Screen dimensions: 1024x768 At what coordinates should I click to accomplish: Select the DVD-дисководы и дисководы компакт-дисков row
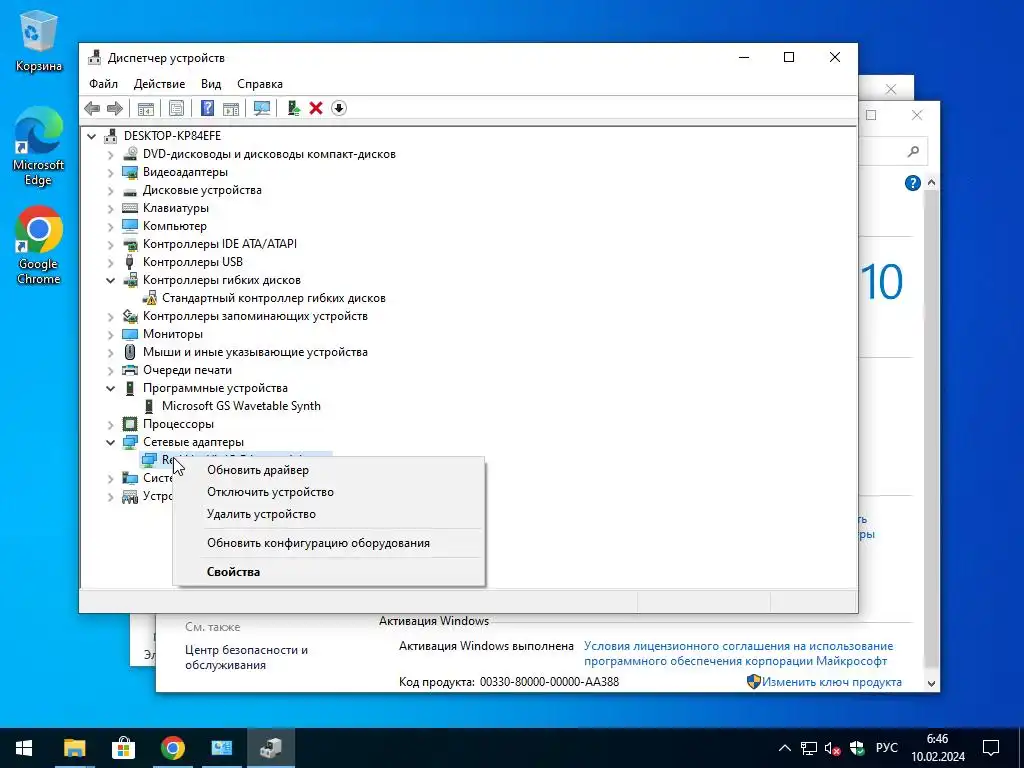[x=269, y=154]
